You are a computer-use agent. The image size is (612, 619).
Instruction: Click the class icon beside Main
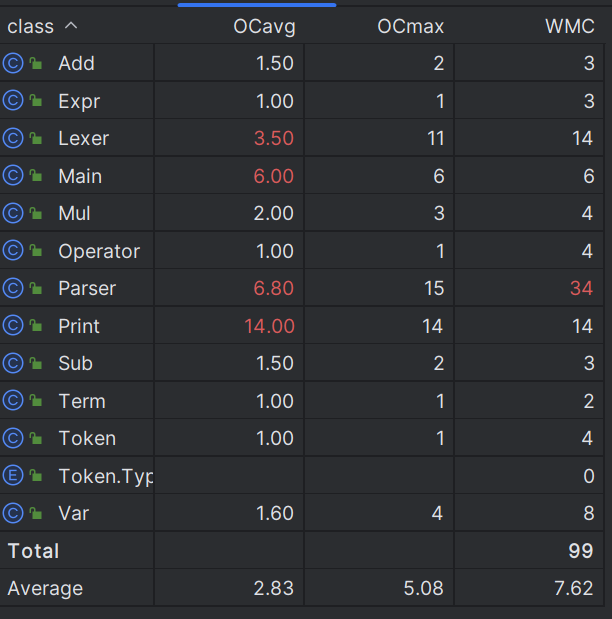click(13, 176)
